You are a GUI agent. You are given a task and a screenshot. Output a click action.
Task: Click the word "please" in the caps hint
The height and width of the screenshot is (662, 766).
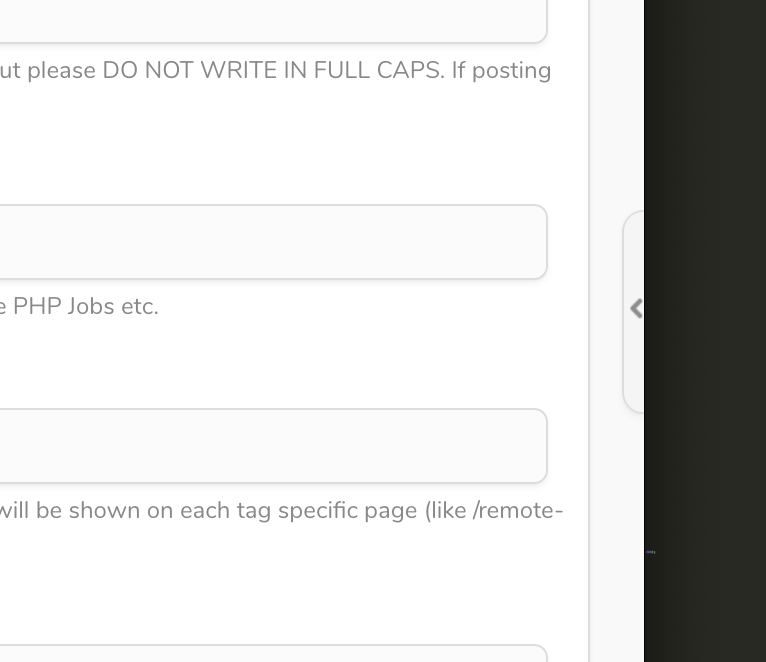coord(62,71)
